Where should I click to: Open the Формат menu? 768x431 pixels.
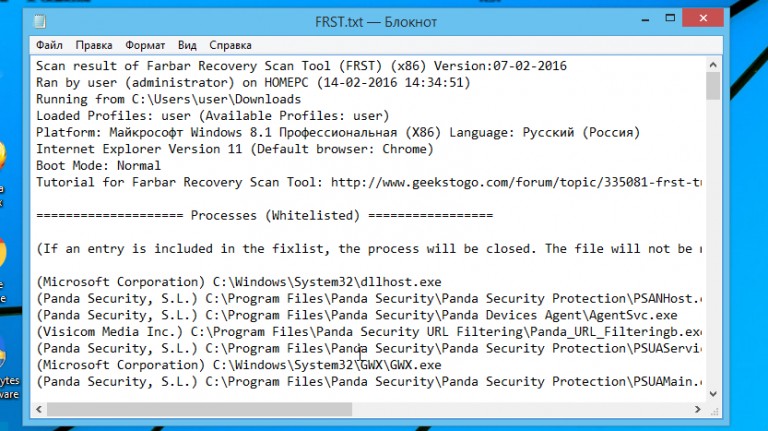(x=145, y=46)
